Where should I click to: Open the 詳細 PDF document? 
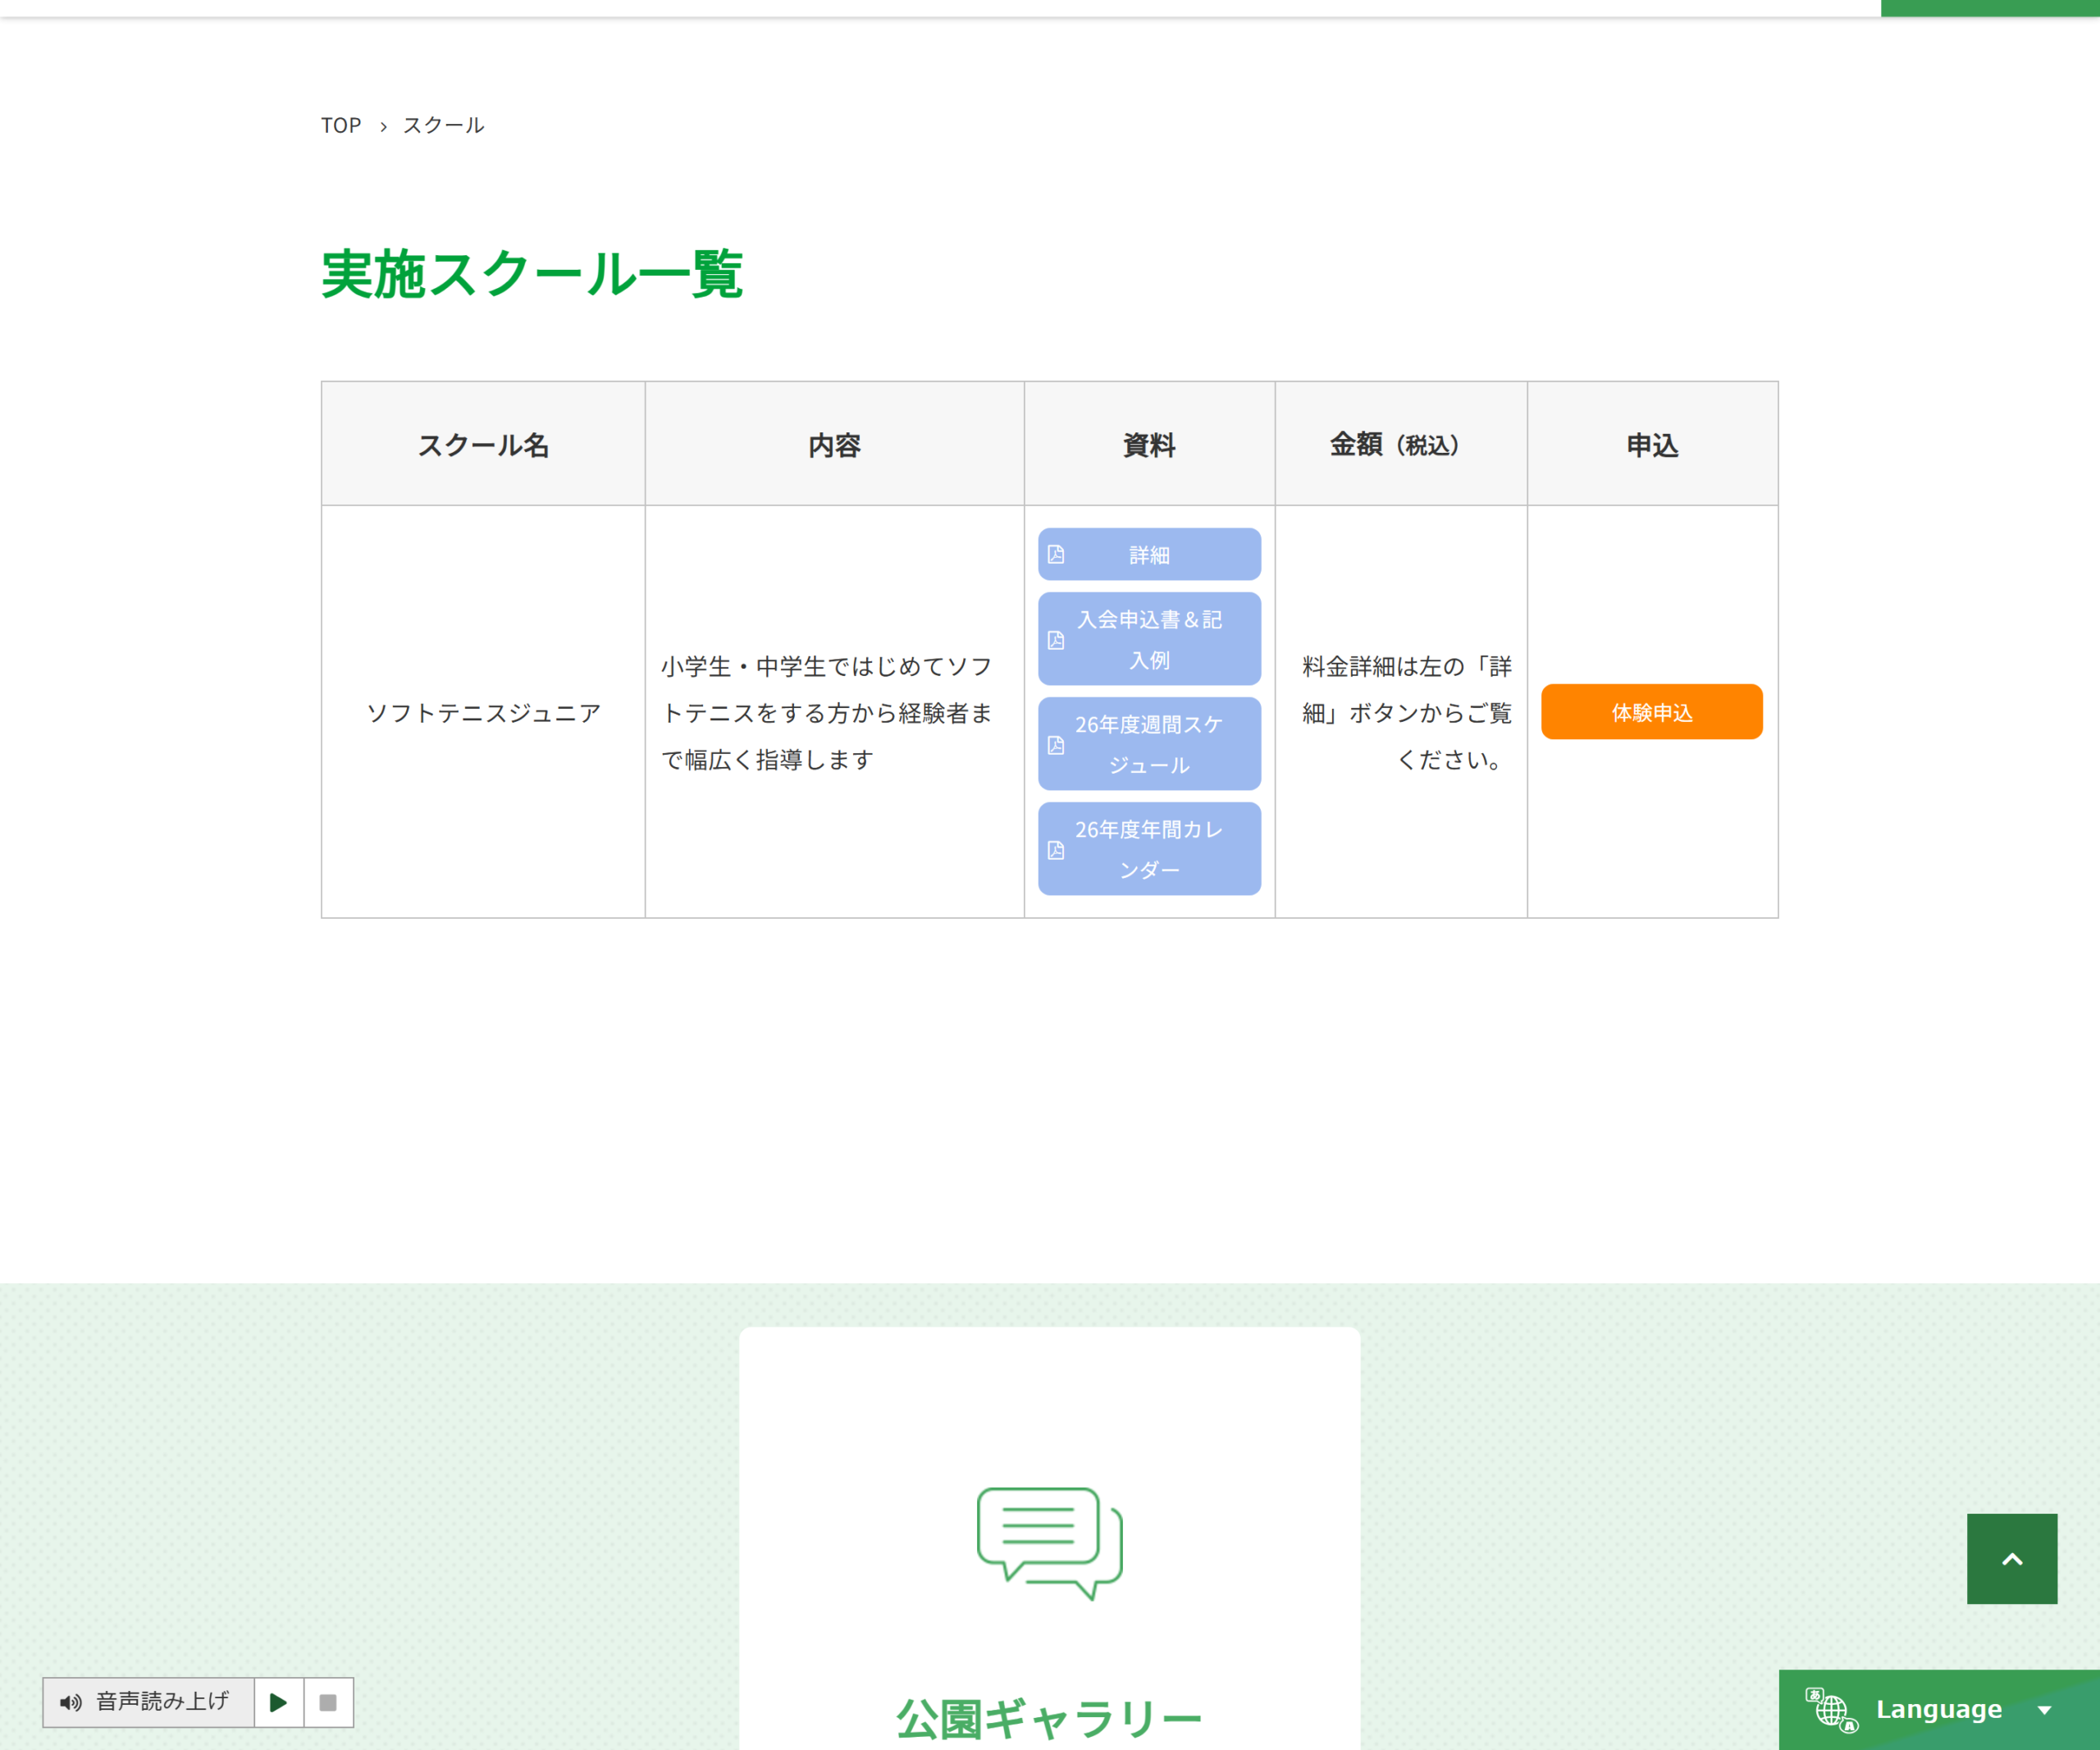[1149, 554]
